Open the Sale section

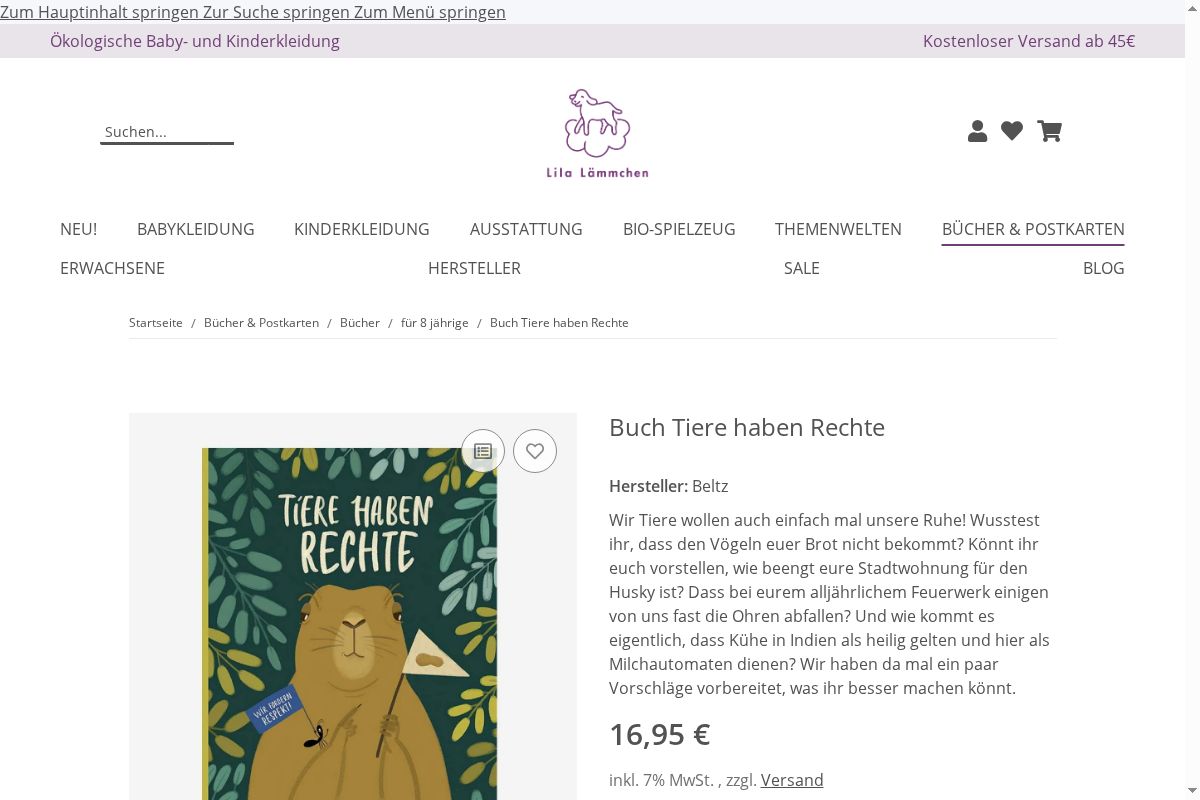802,268
